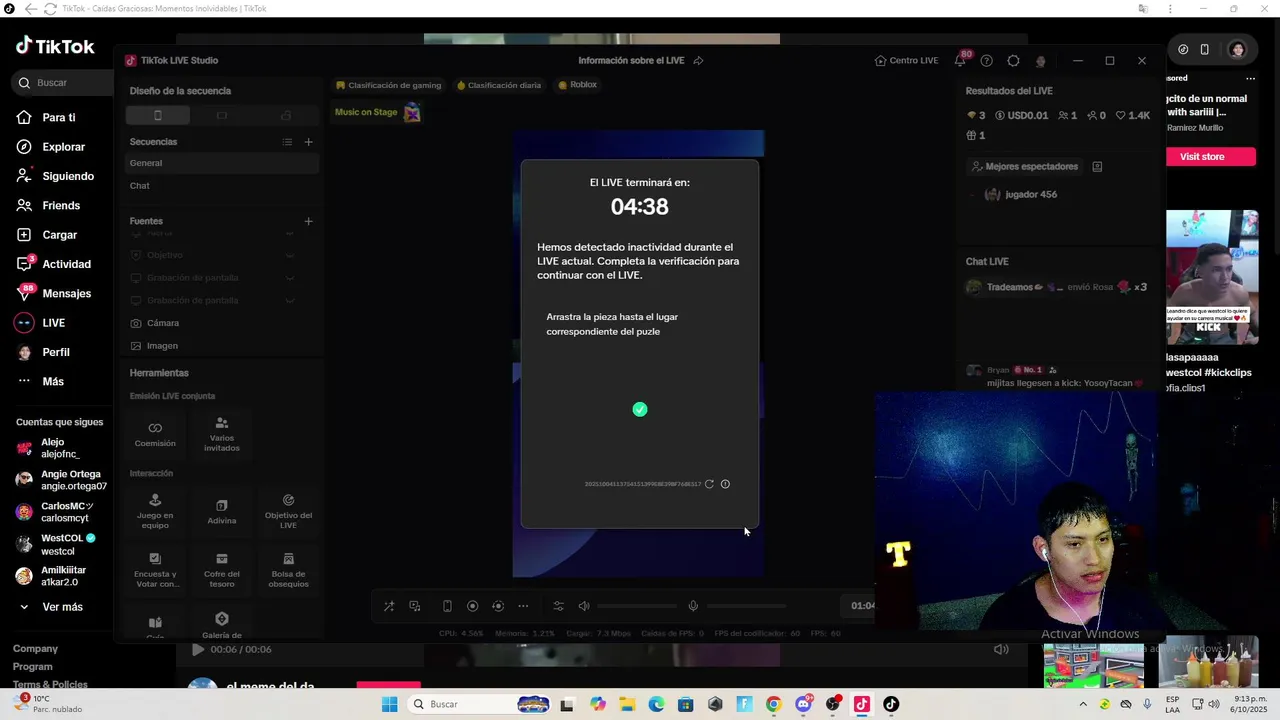The height and width of the screenshot is (720, 1280).
Task: Adjust the microphone volume slider
Action: point(746,606)
